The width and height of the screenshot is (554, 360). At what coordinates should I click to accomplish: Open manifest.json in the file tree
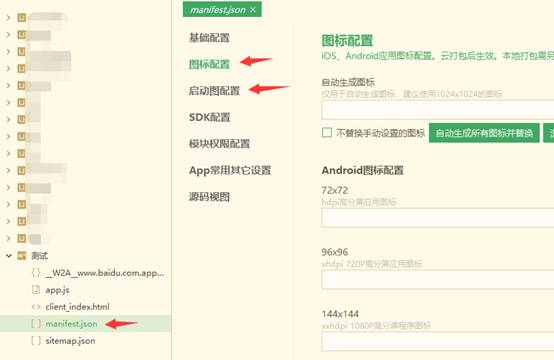click(71, 324)
